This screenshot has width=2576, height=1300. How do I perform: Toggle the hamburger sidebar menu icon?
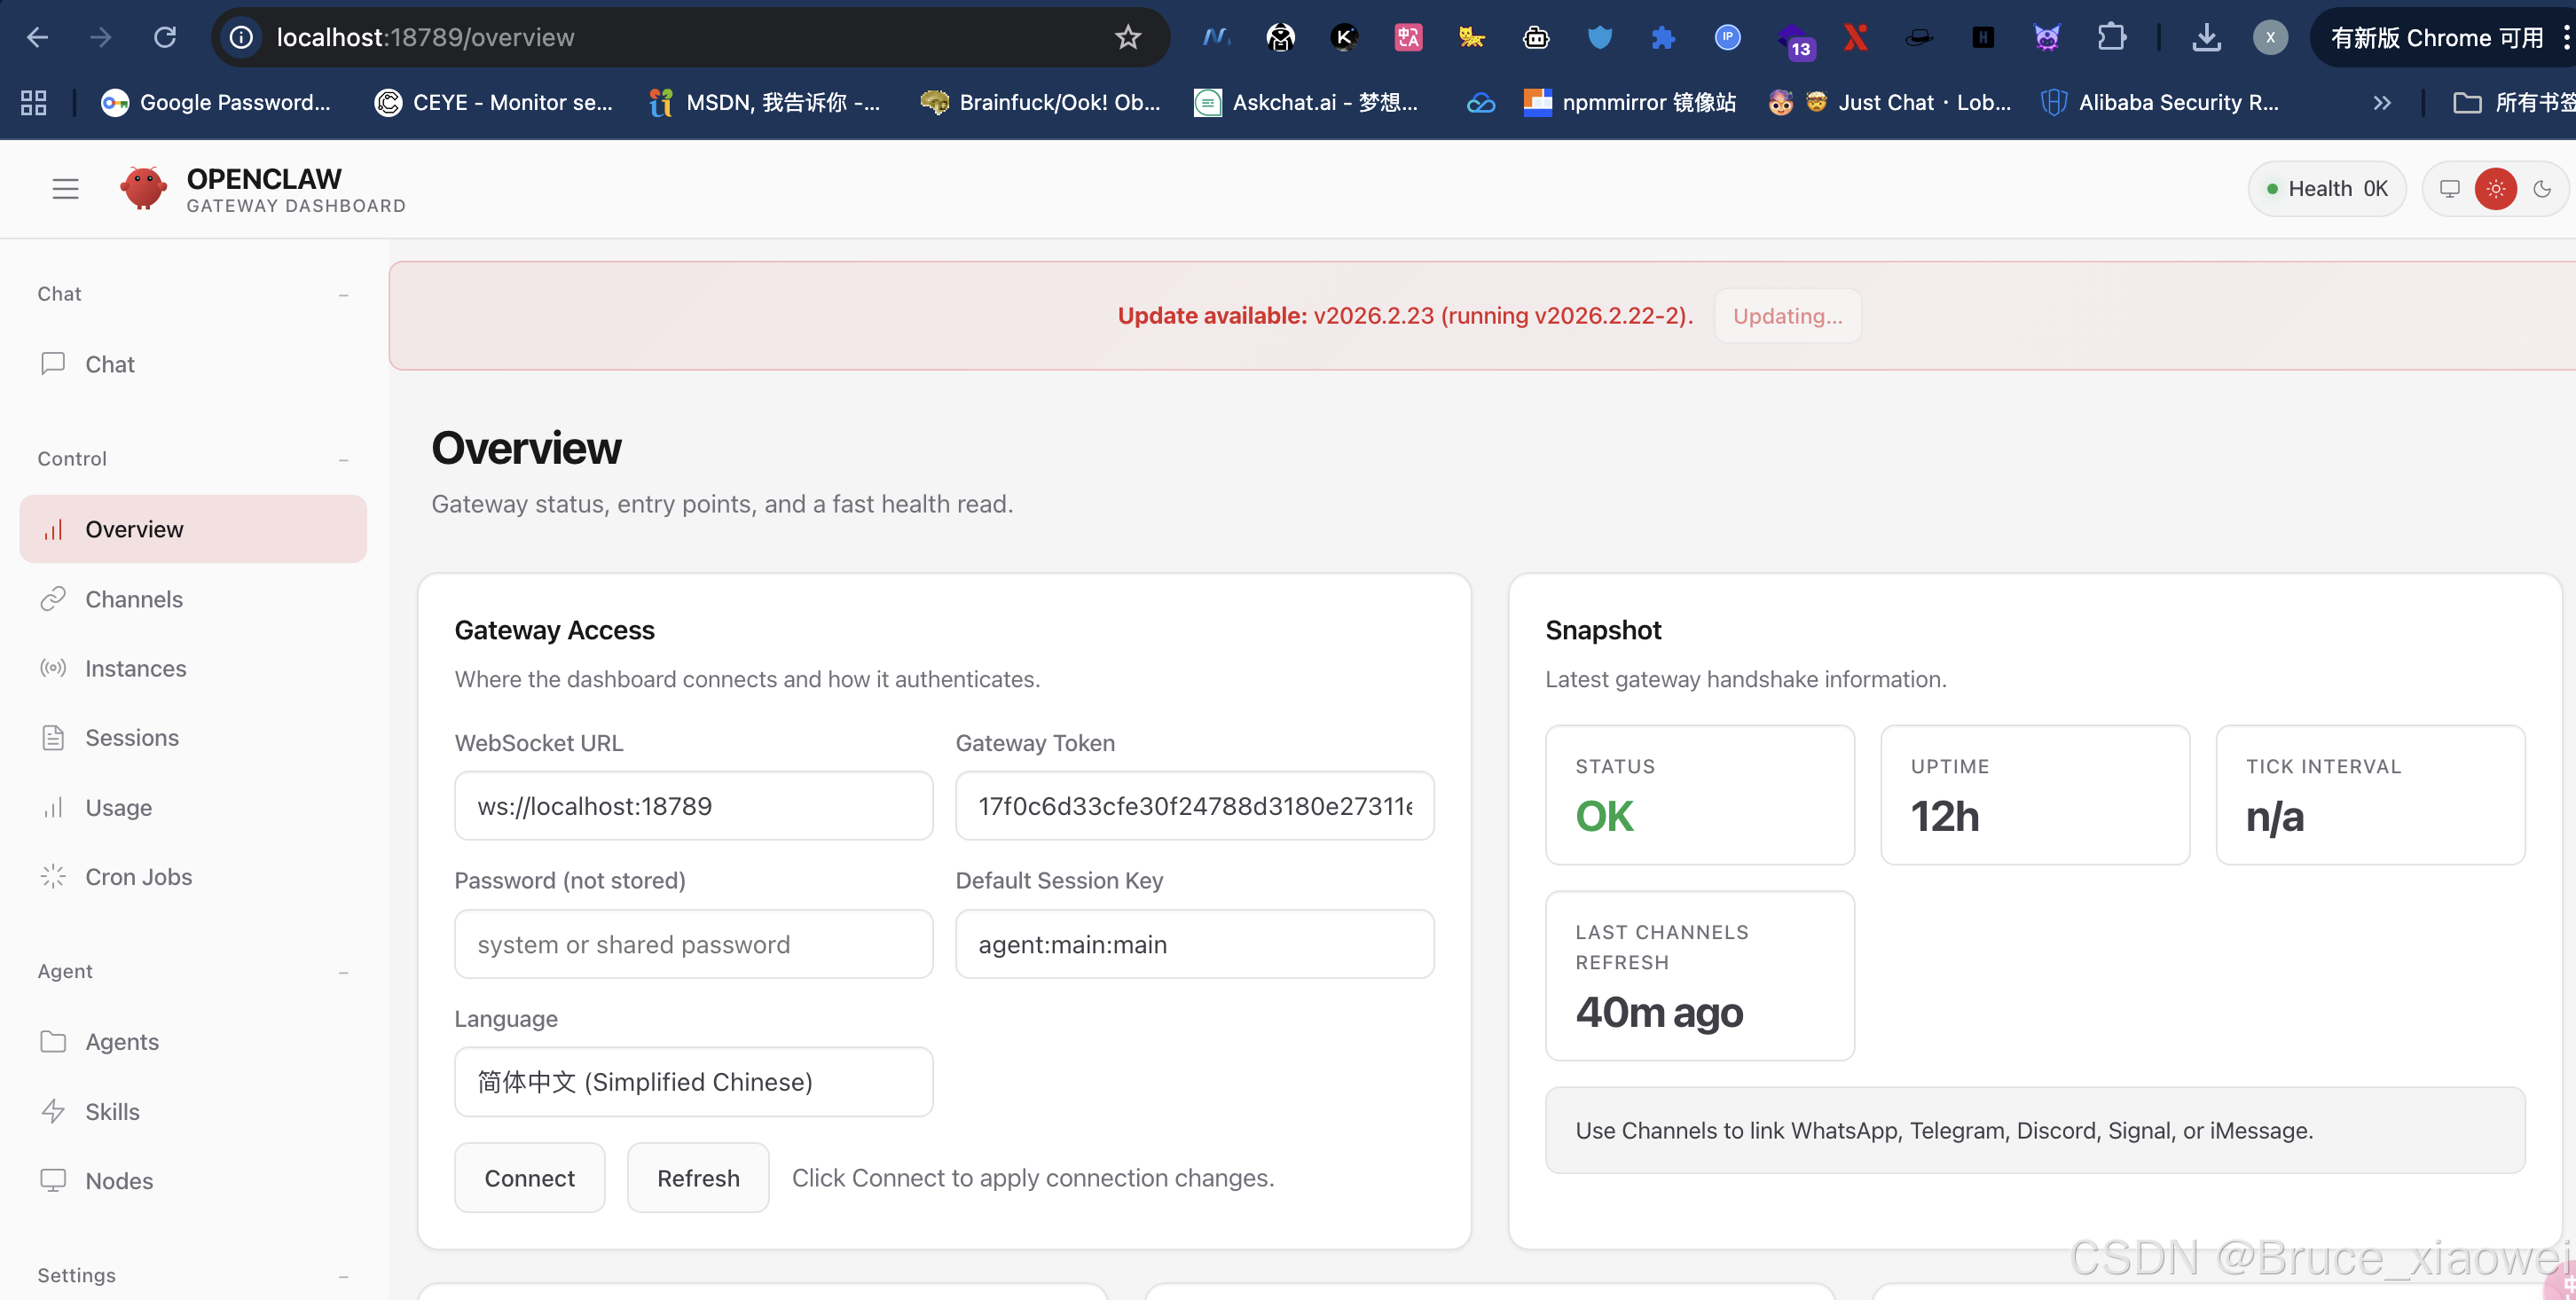(65, 188)
